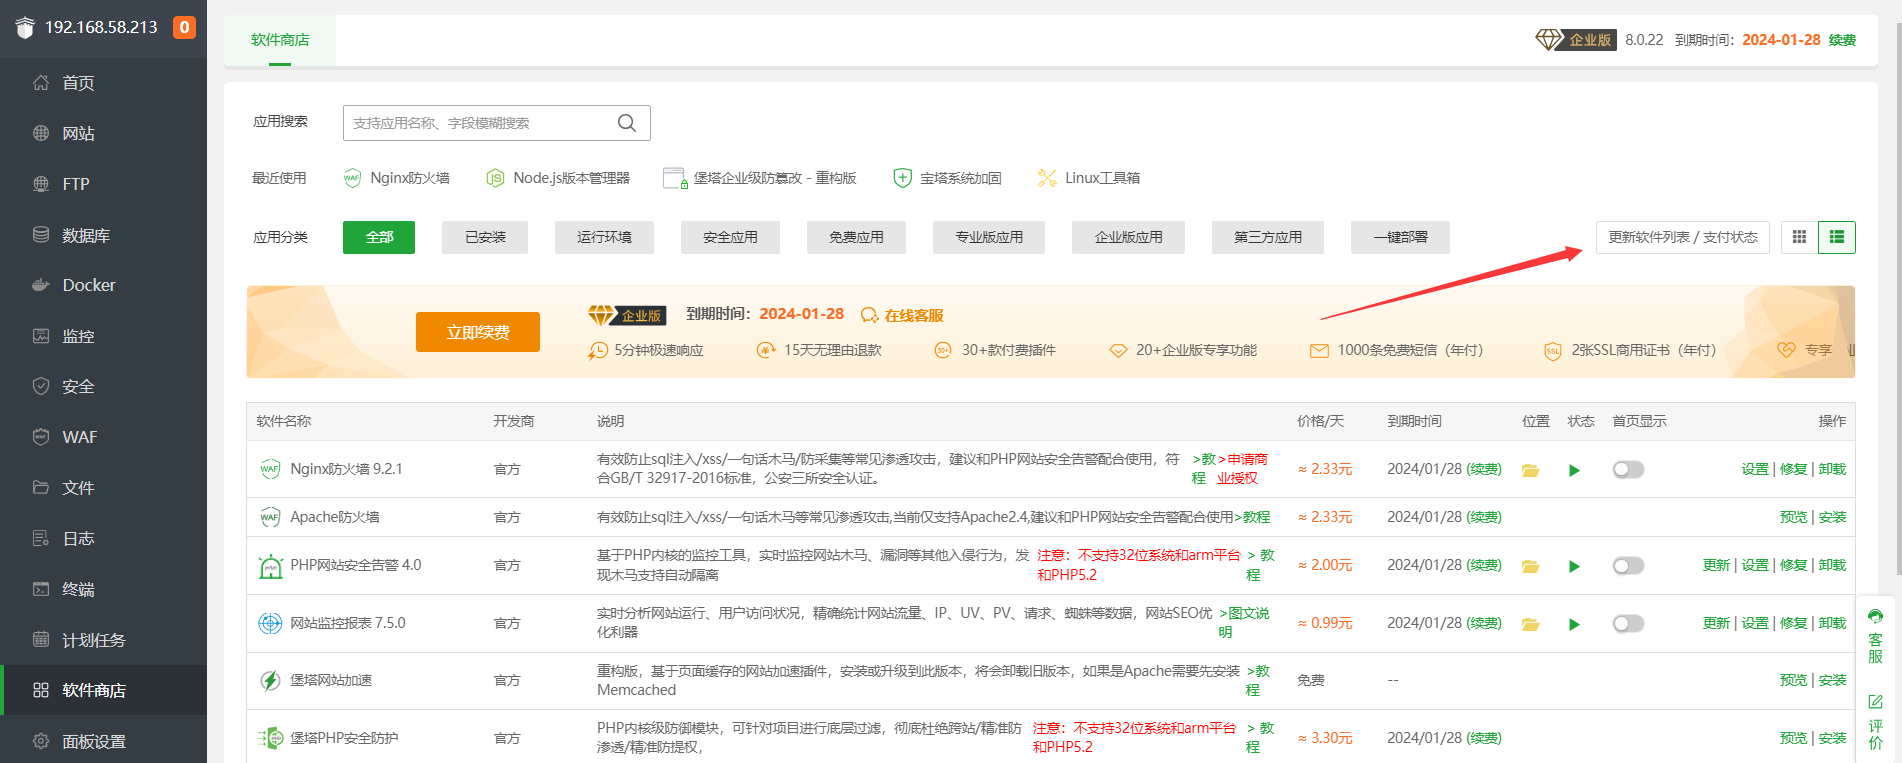Click 设置 for Nginx防火墙

coord(1755,469)
